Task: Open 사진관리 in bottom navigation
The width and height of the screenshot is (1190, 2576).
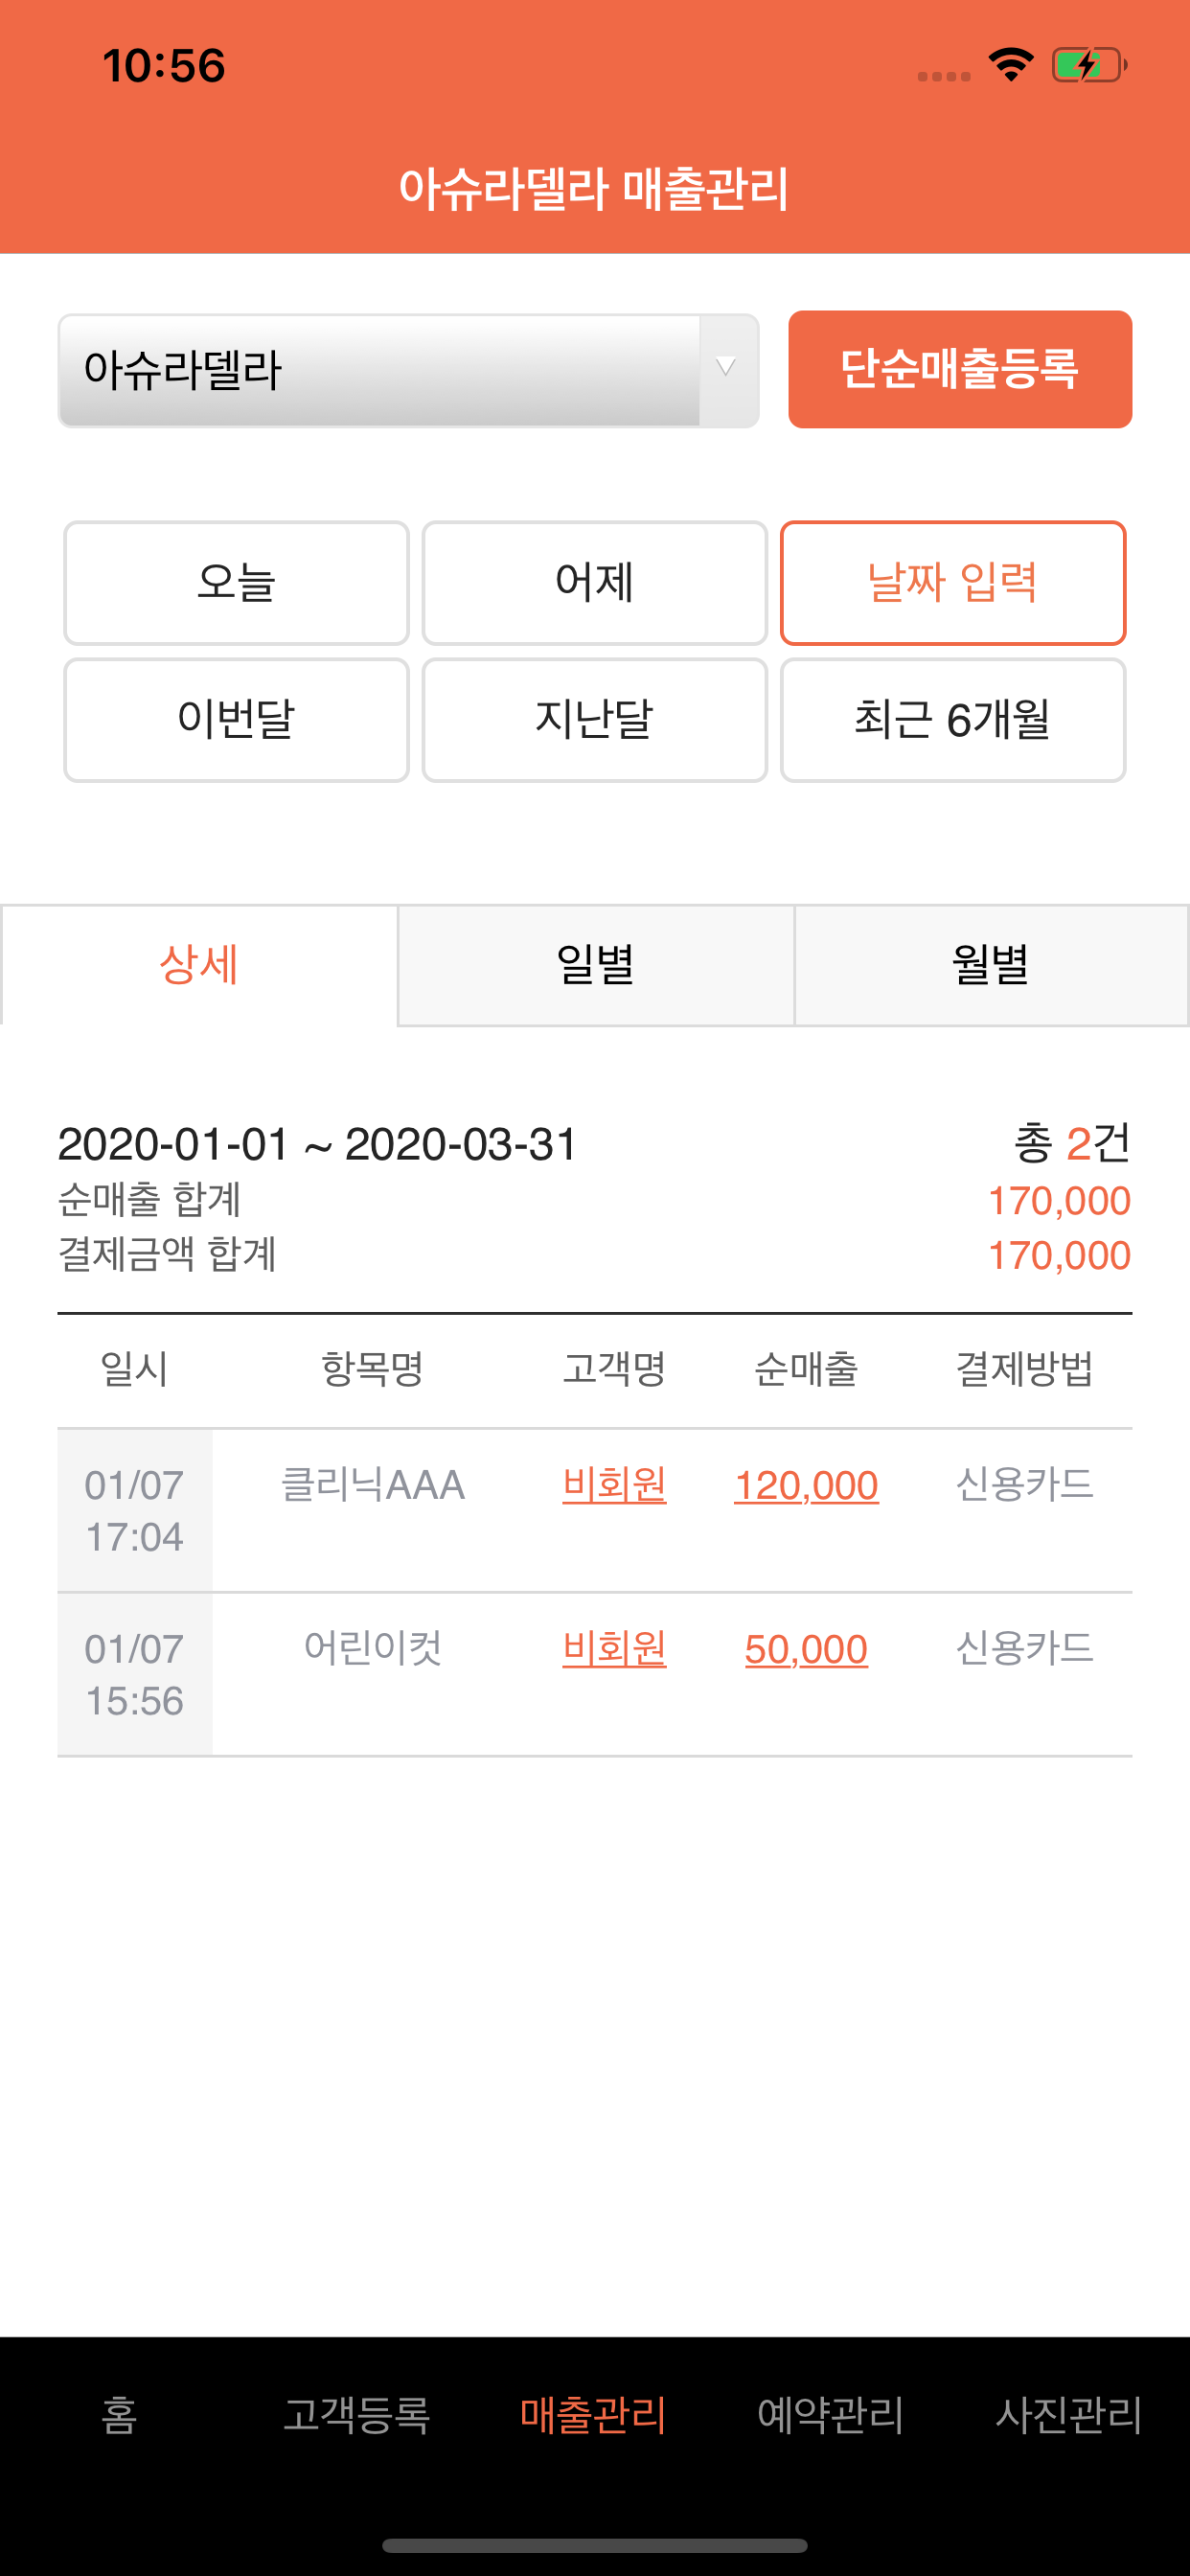Action: point(1069,2415)
